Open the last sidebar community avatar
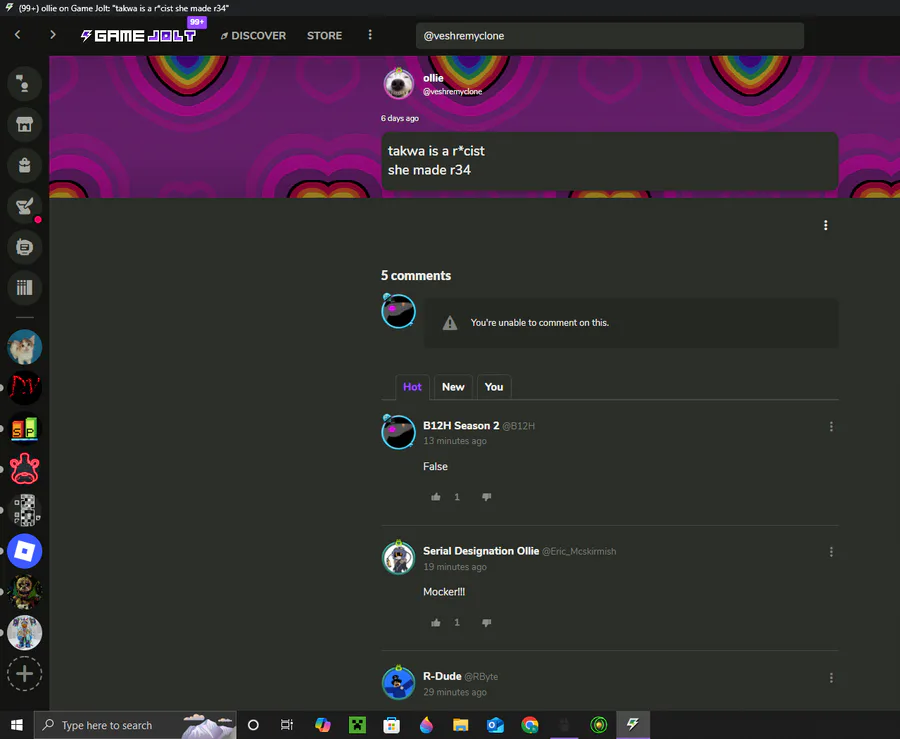The image size is (900, 739). pyautogui.click(x=24, y=632)
